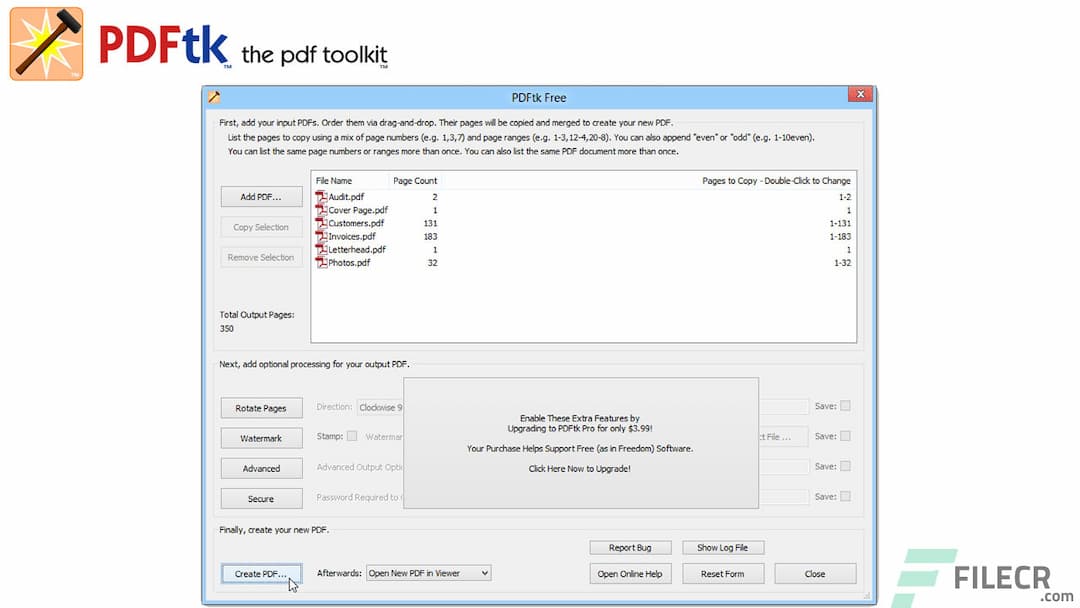The width and height of the screenshot is (1080, 608).
Task: Check the Save box on the Secure row
Action: (845, 497)
